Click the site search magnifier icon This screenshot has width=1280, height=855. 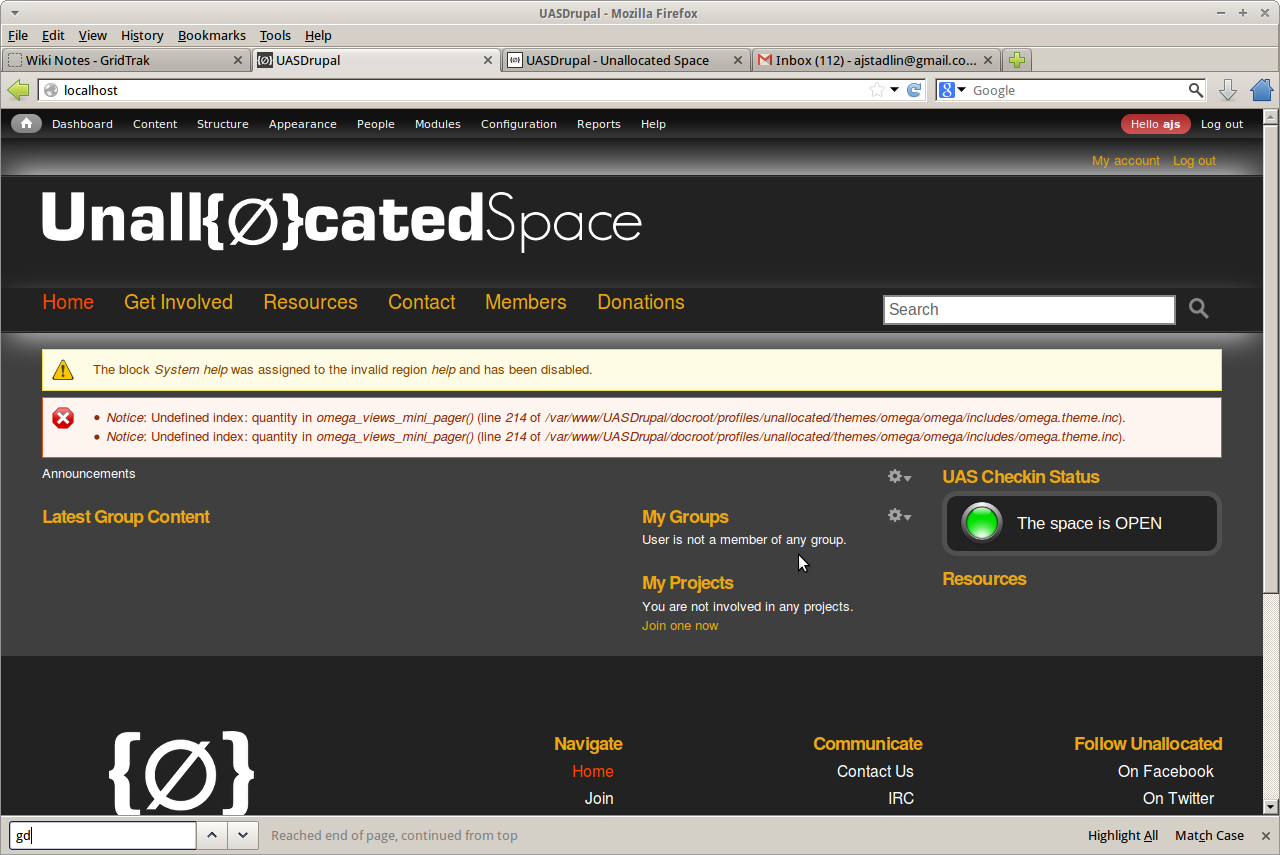[x=1198, y=309]
